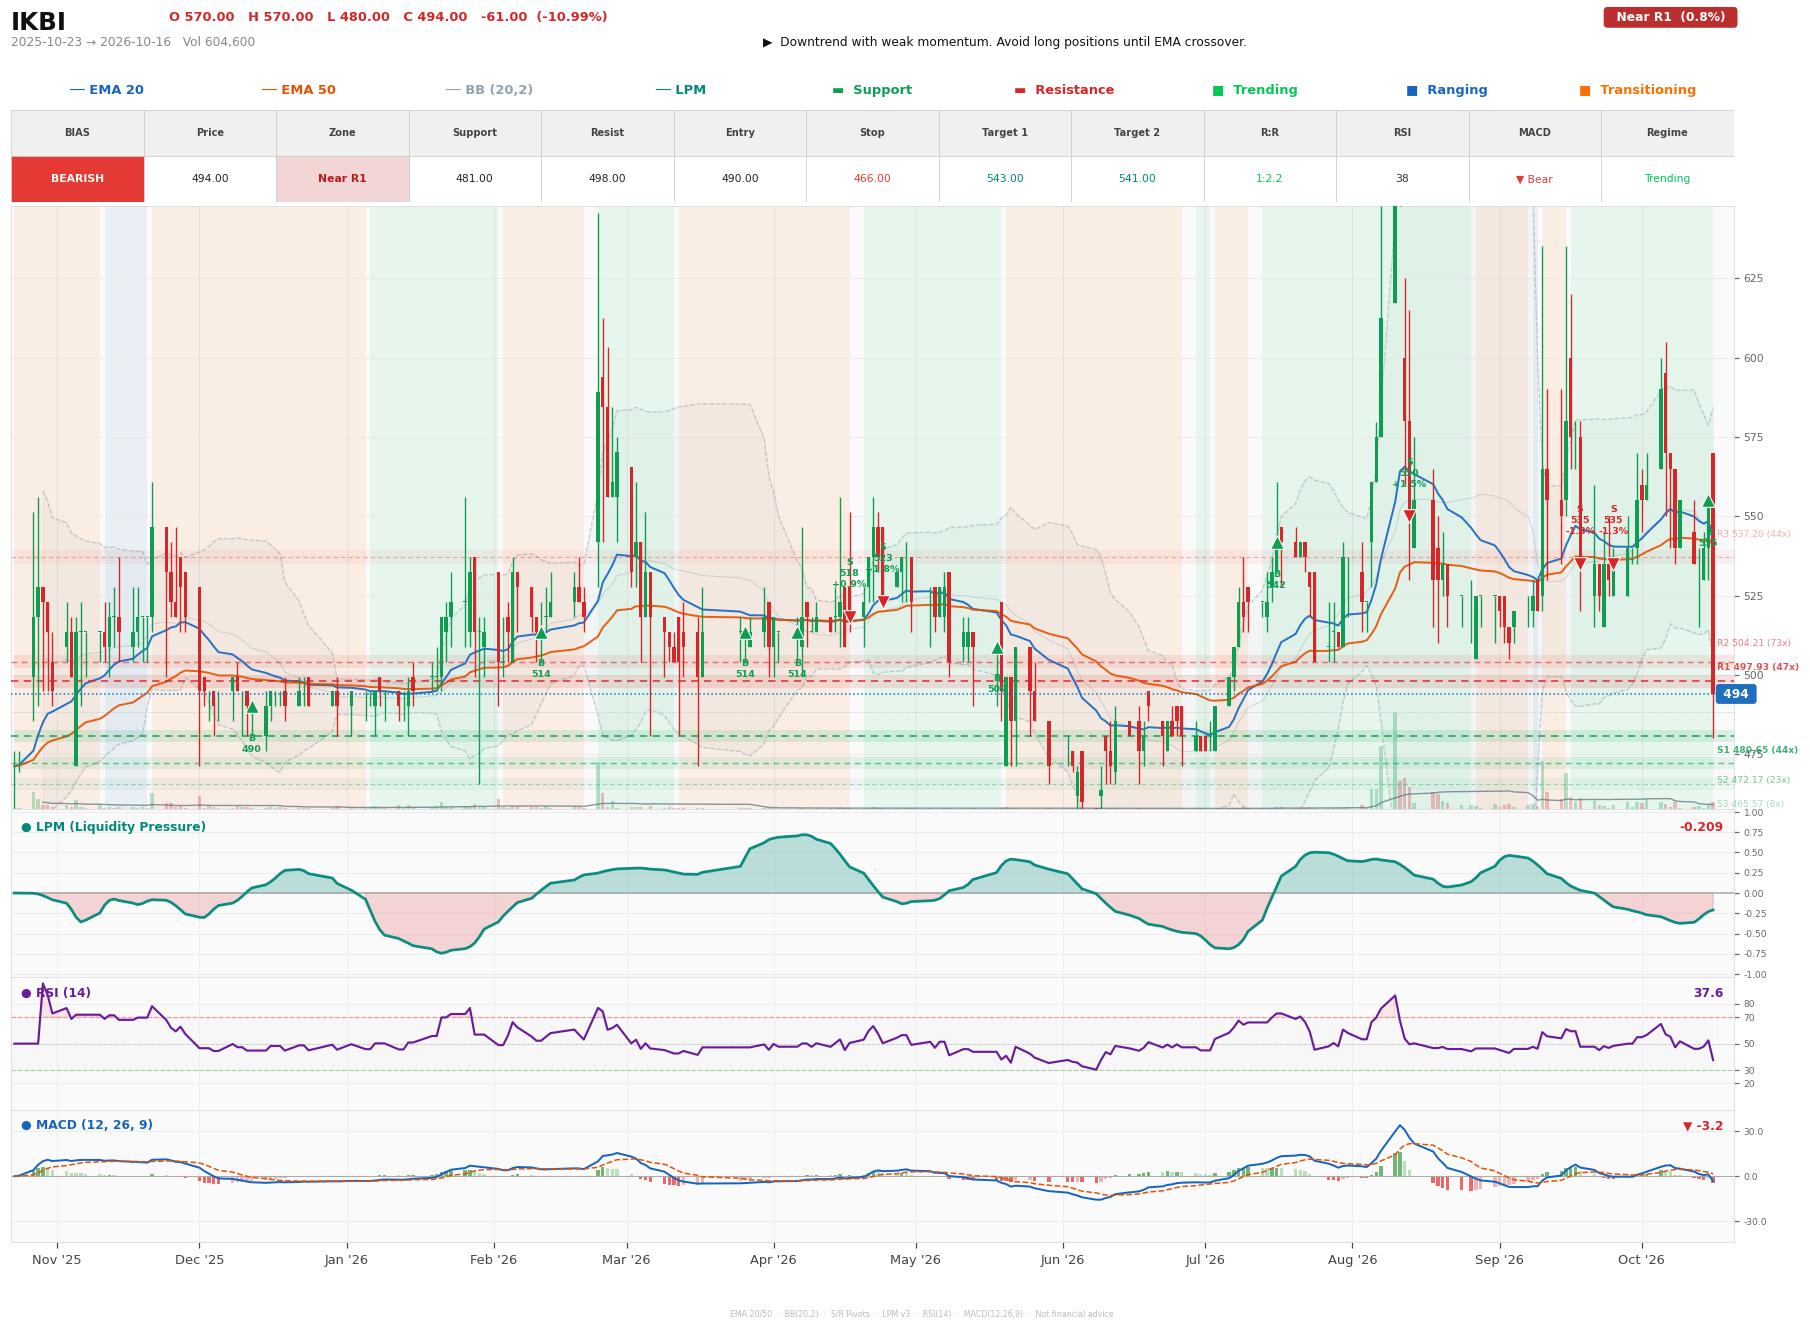Click the red BEARISH bias cell
Viewport: 1810px width, 1330px height.
tap(77, 179)
